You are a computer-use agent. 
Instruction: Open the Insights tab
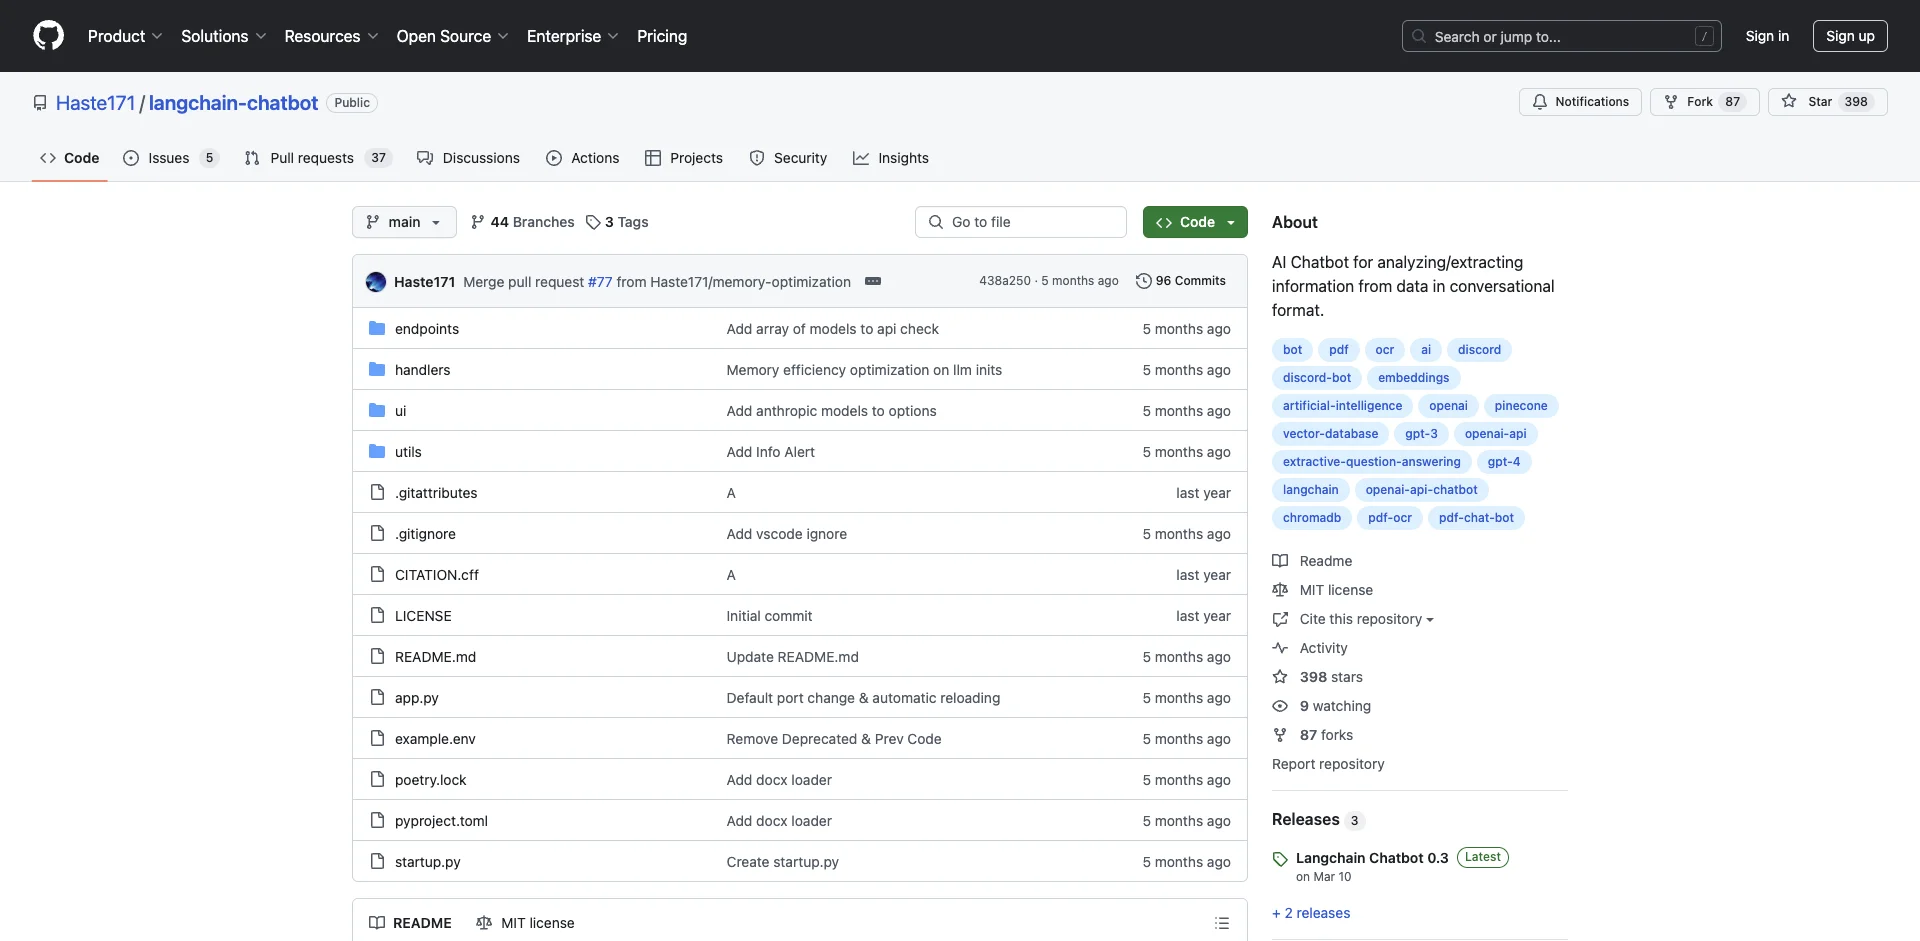[x=891, y=158]
